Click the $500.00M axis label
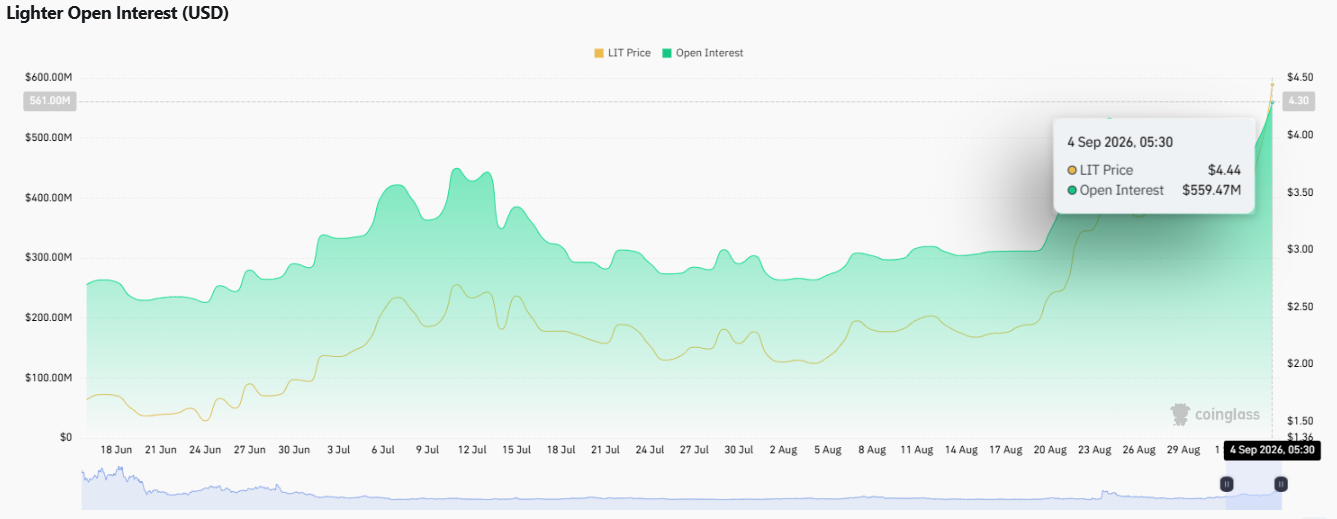 48,137
